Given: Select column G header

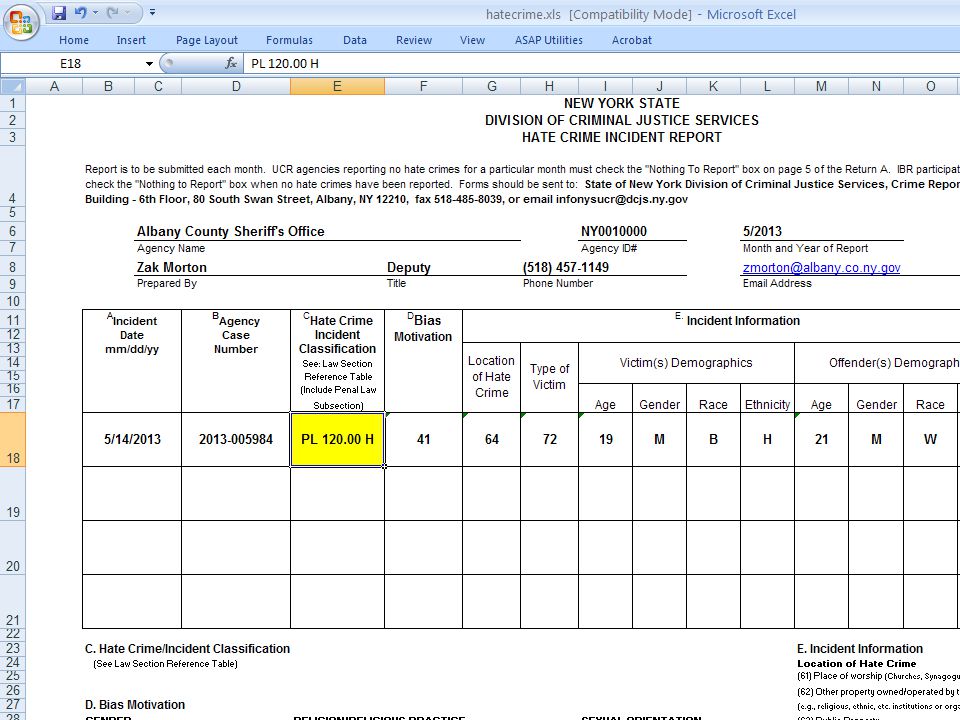Looking at the screenshot, I should 492,86.
